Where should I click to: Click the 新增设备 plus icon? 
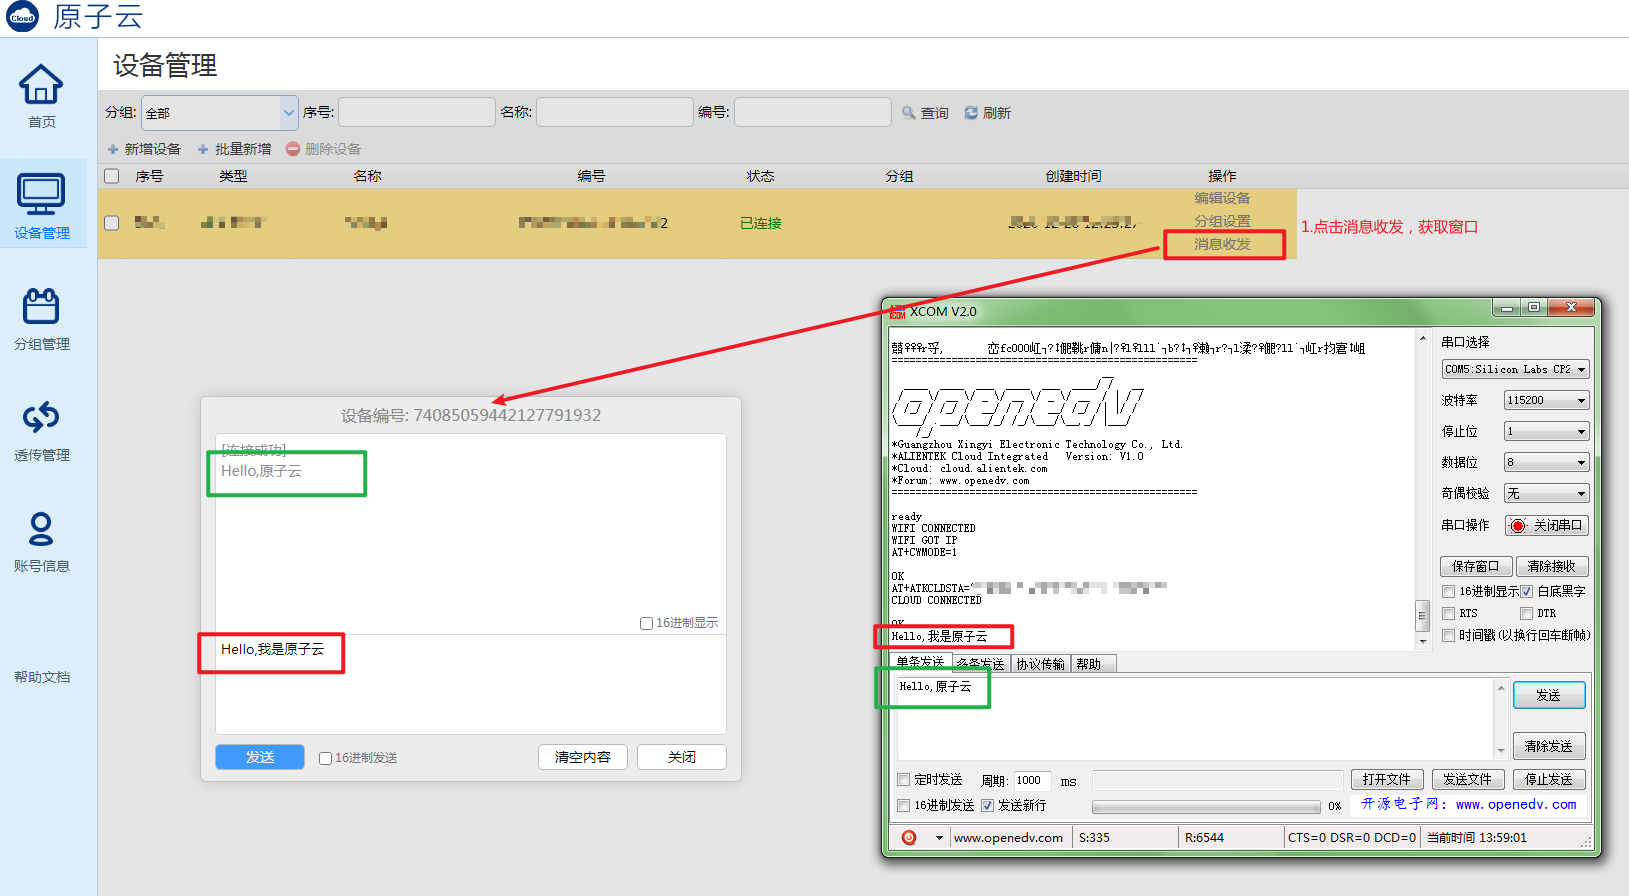[113, 149]
